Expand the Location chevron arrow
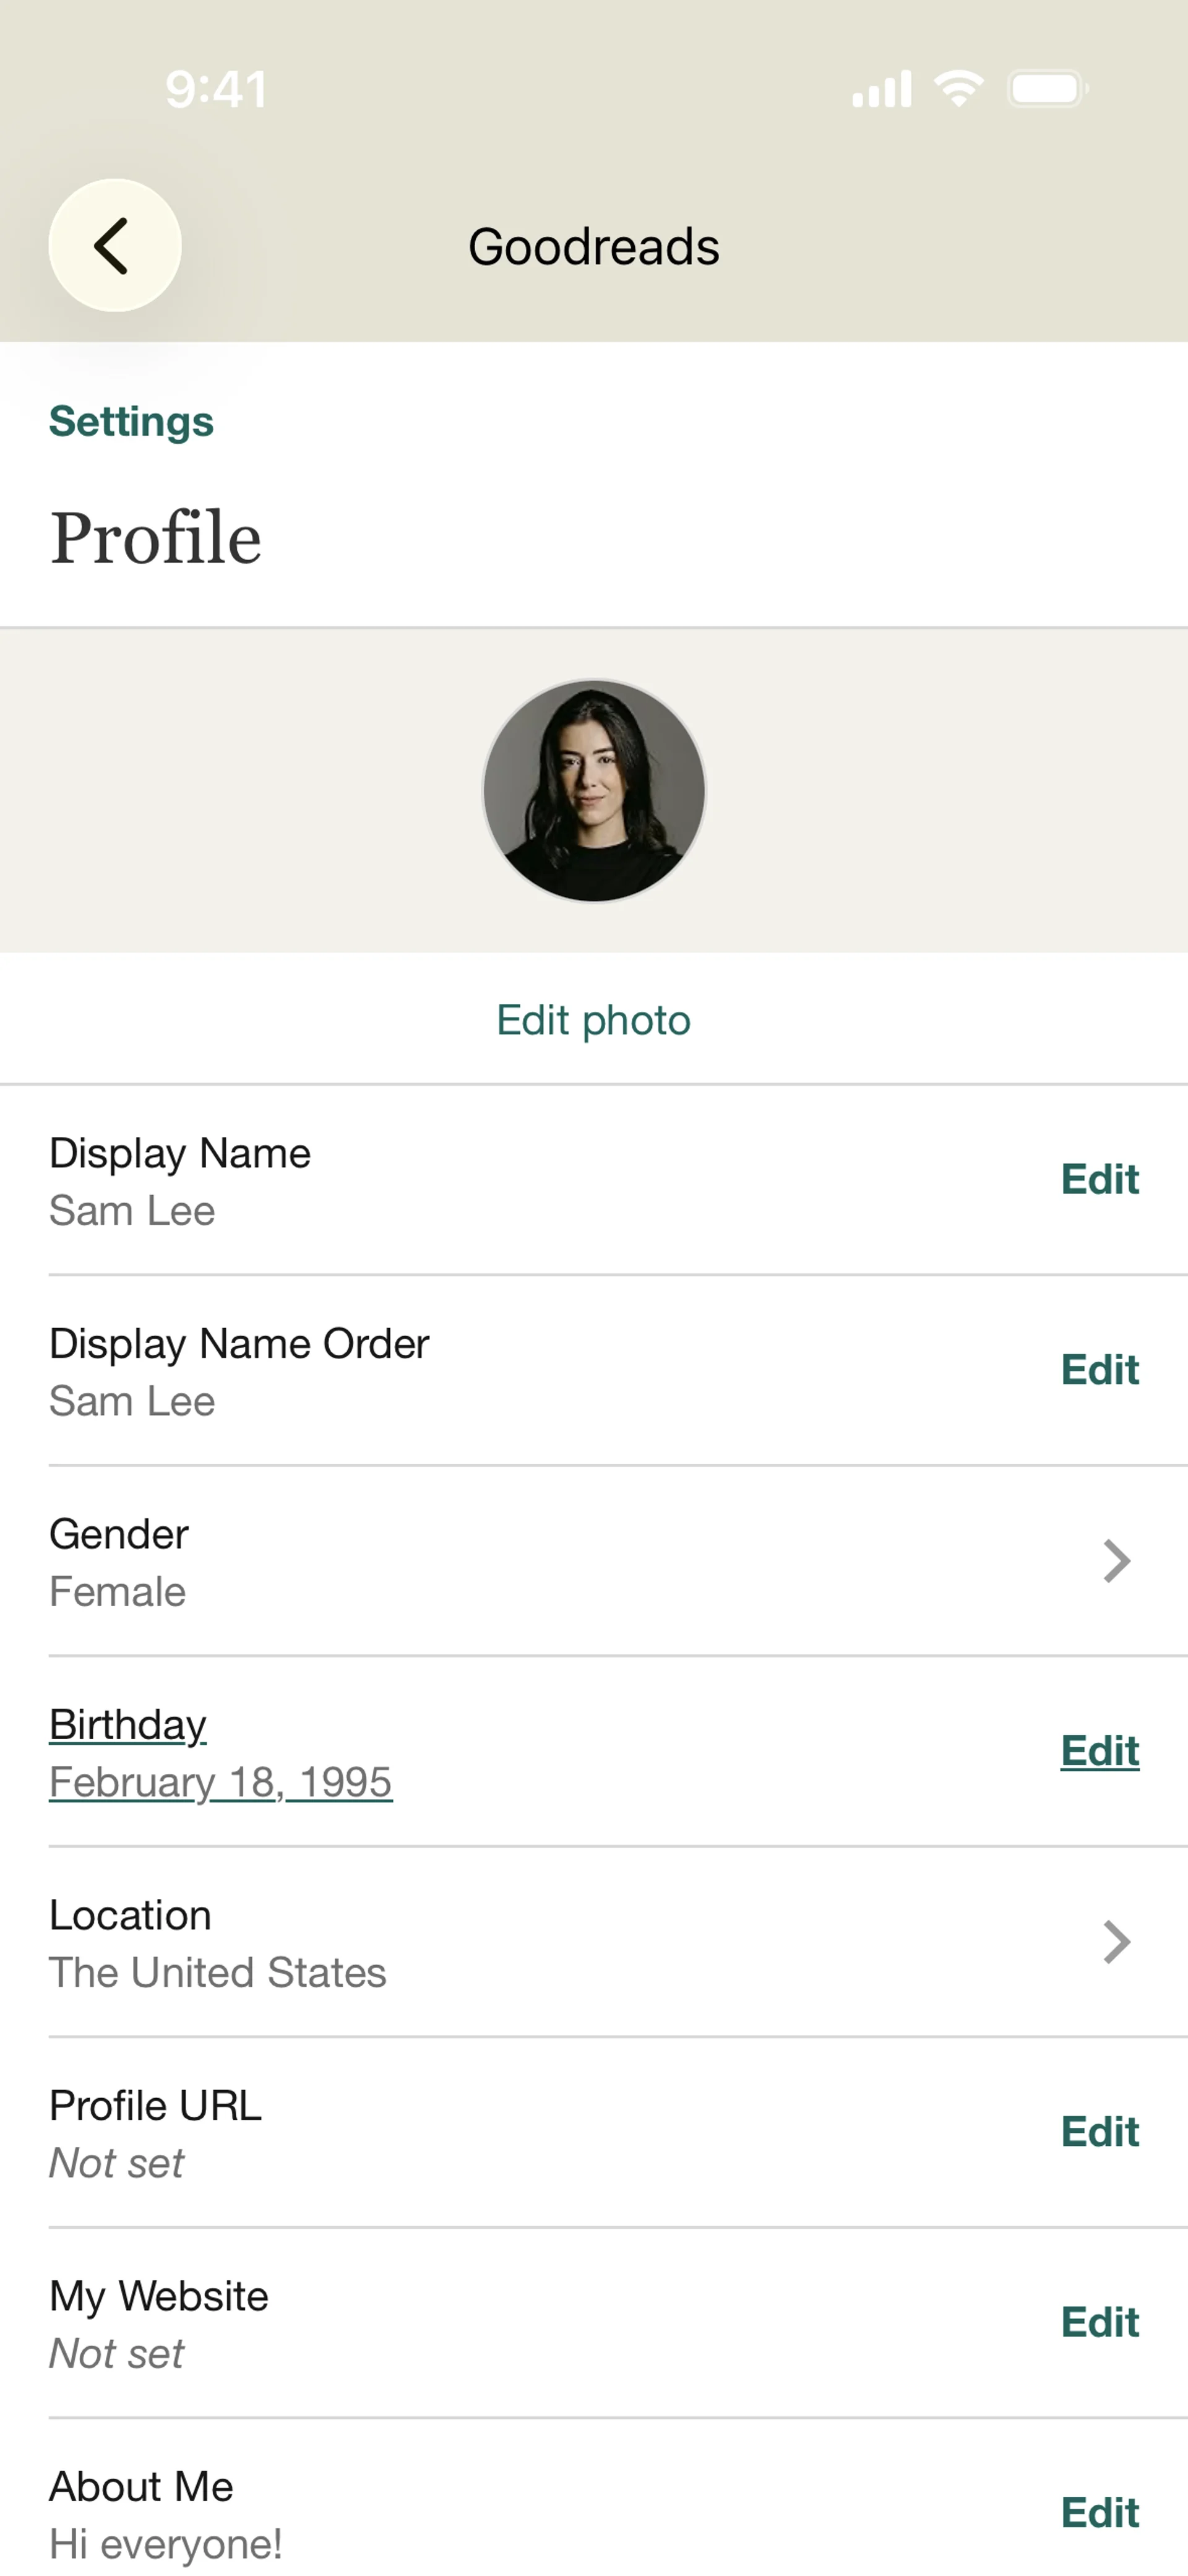The width and height of the screenshot is (1188, 2576). point(1116,1942)
